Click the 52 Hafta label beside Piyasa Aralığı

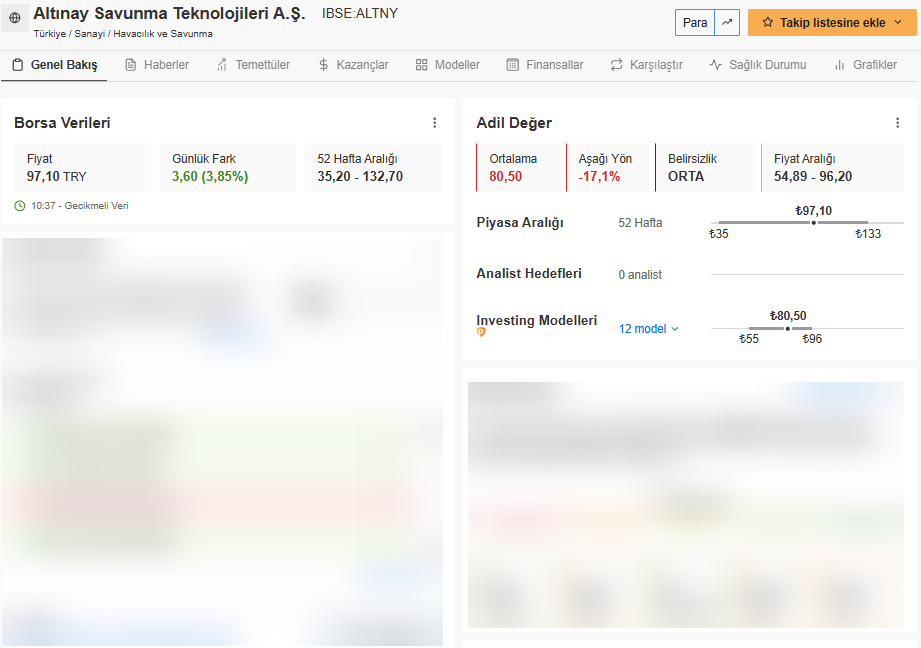point(640,223)
